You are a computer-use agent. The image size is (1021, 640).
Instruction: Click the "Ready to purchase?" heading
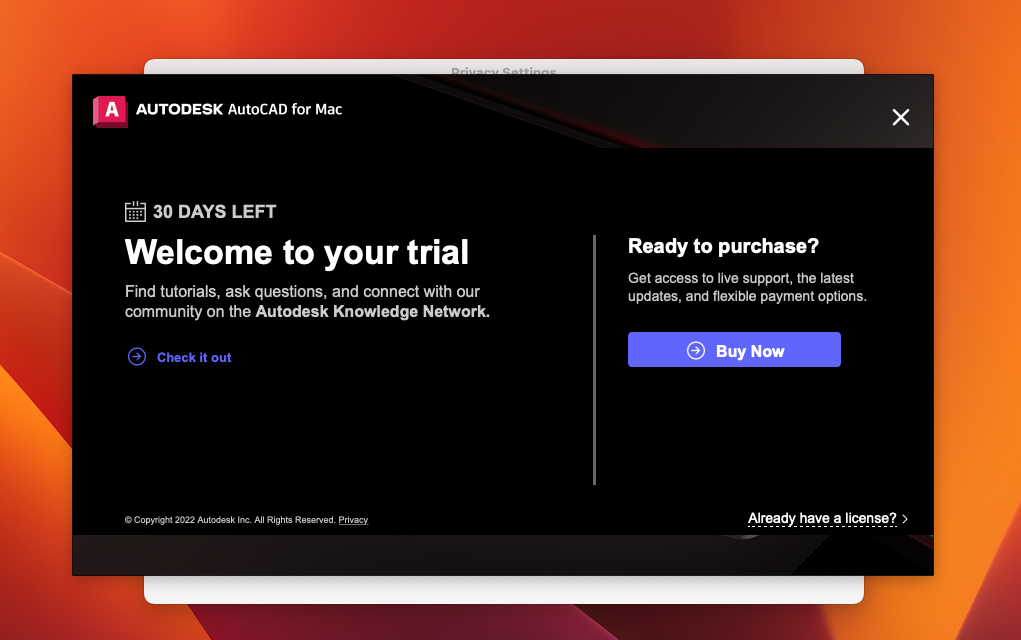click(x=723, y=246)
